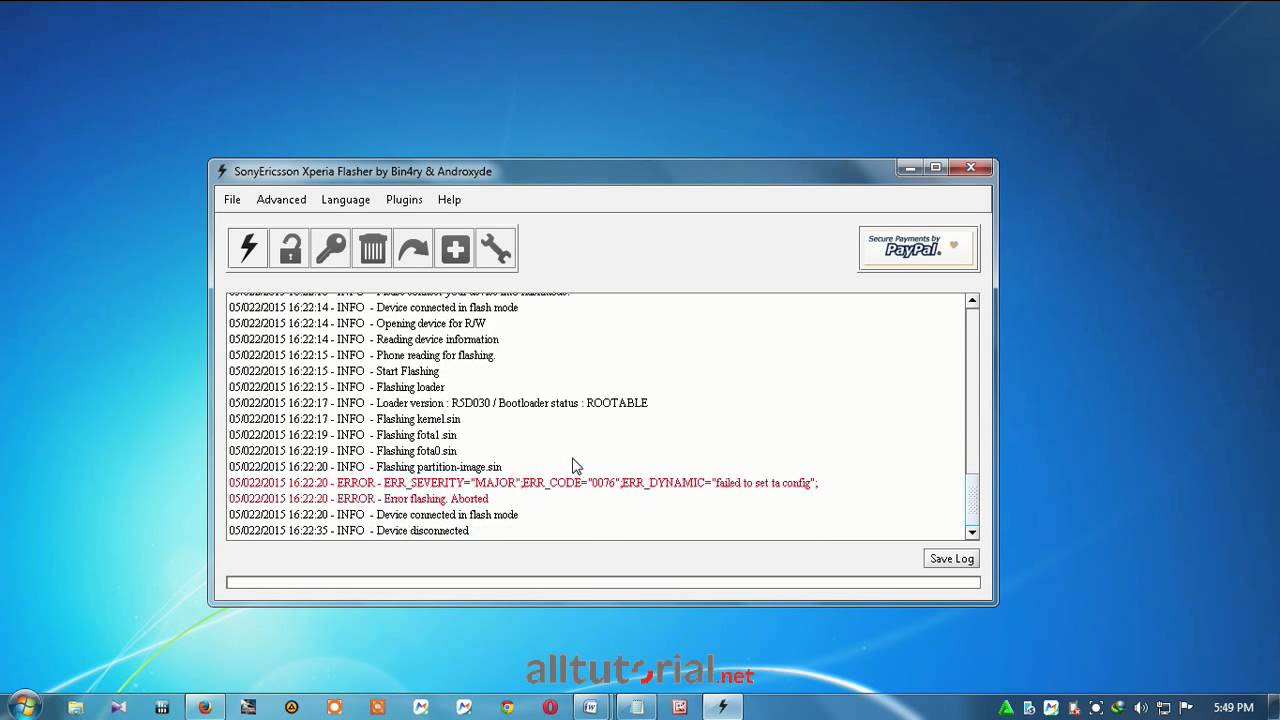The width and height of the screenshot is (1280, 720).
Task: Click the 'failed to set ta config' error line
Action: [x=523, y=483]
